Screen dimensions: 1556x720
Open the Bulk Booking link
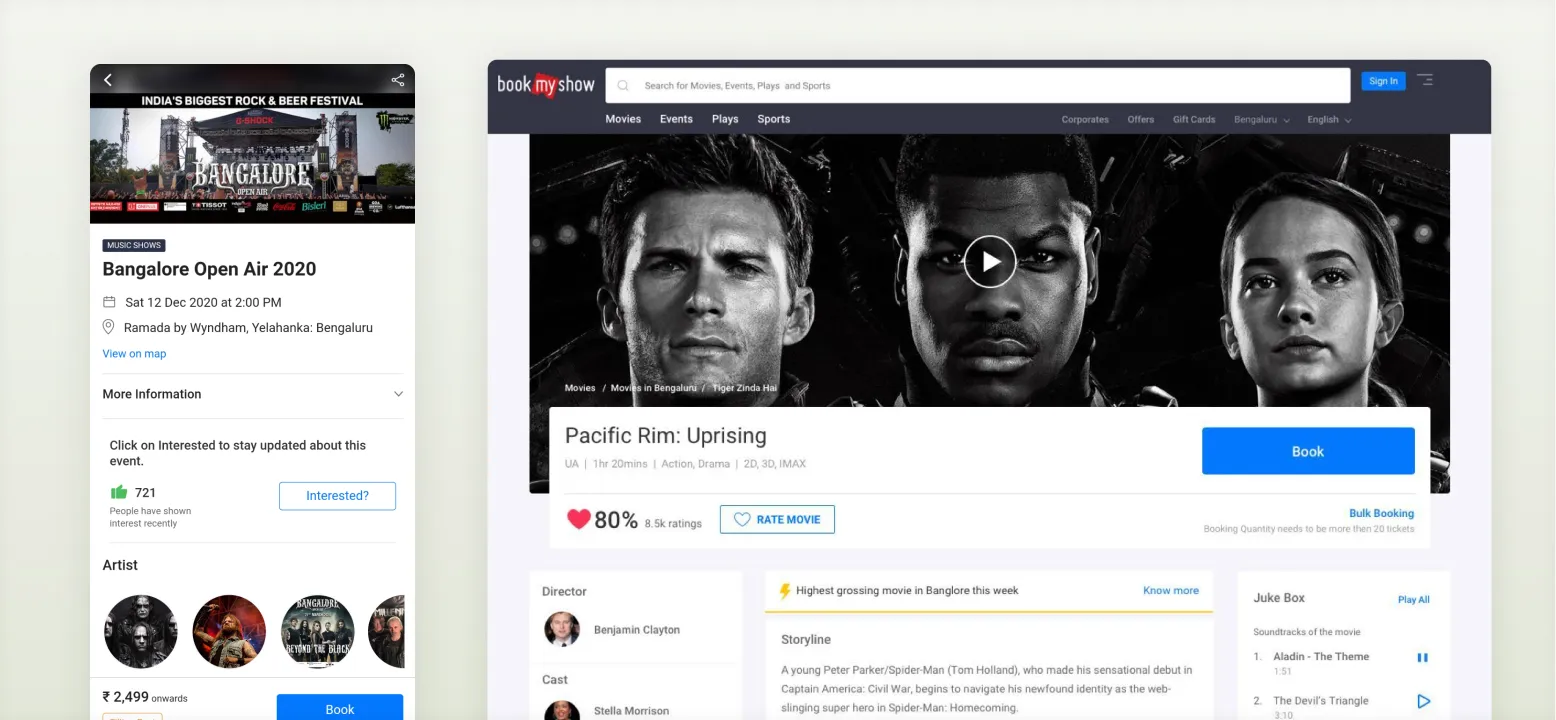1381,513
